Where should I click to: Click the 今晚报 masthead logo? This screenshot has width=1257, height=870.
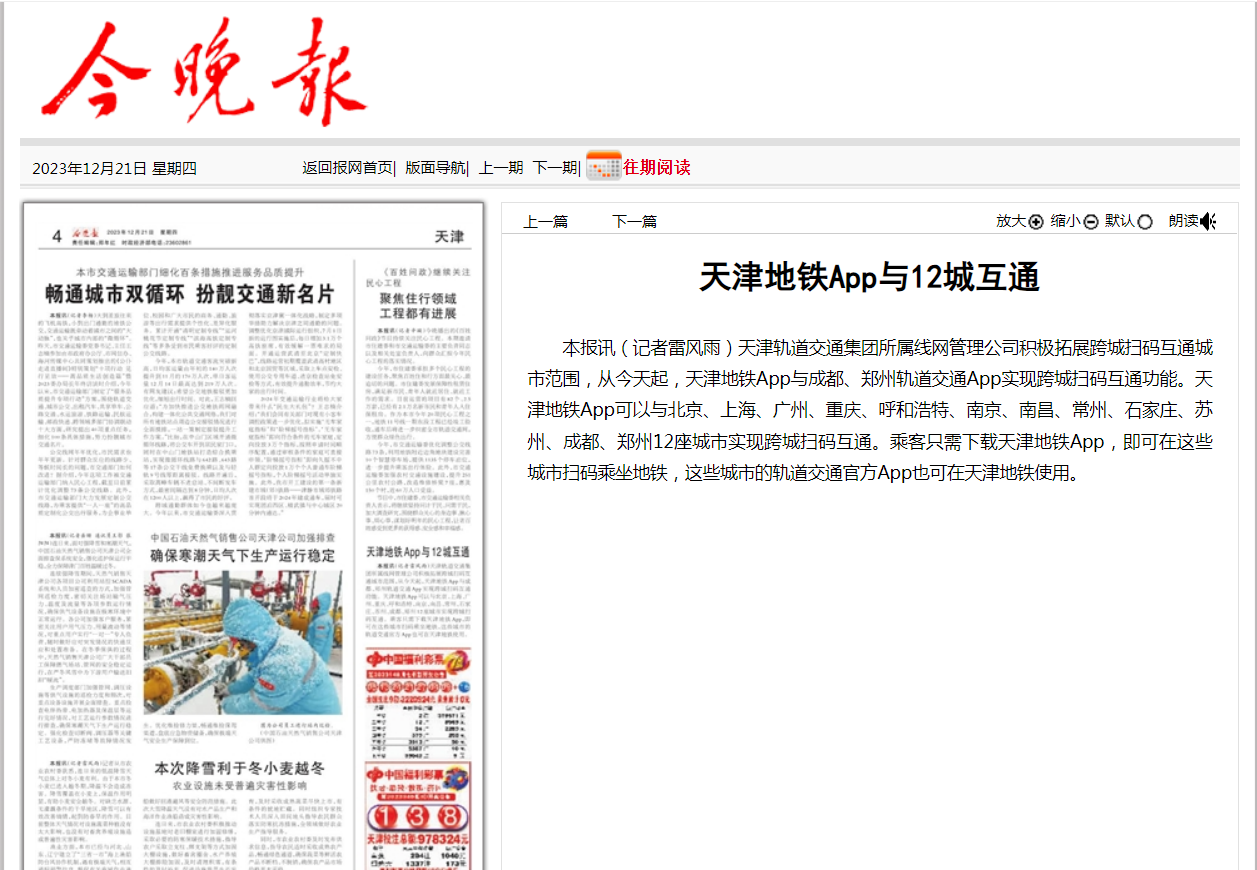pos(204,73)
